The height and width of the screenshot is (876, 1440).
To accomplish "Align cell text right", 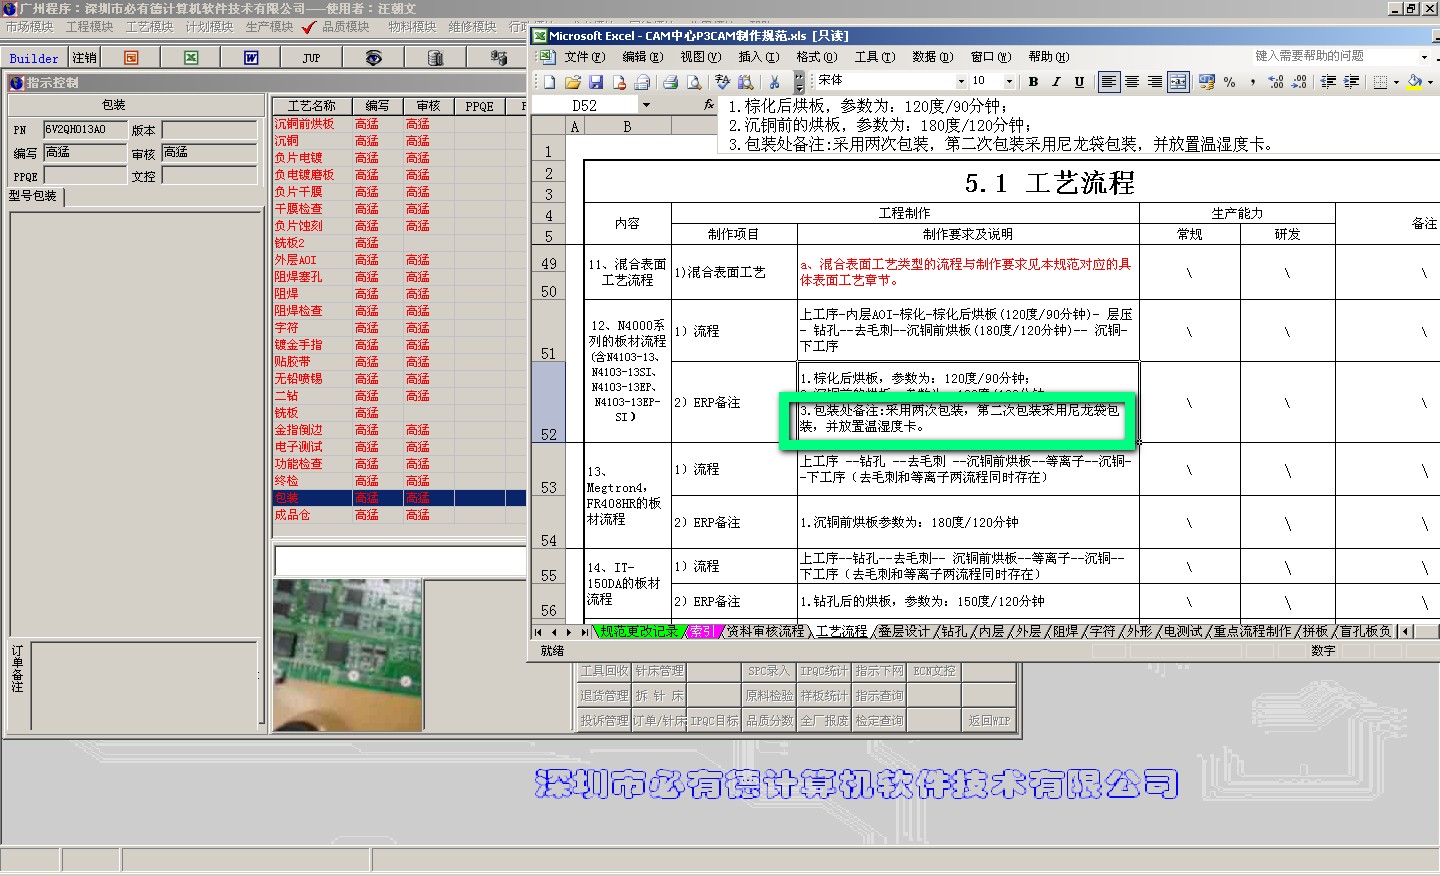I will point(1155,82).
